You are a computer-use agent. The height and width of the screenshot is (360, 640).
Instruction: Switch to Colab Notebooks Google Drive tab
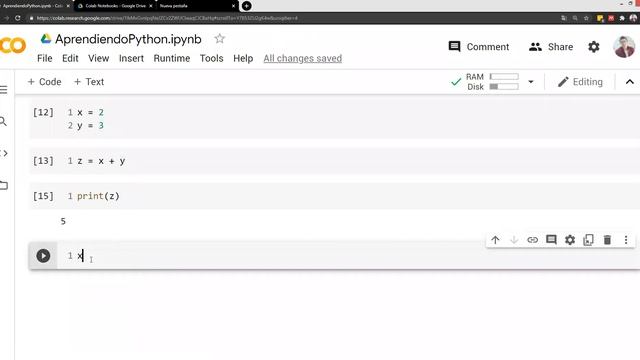[115, 6]
